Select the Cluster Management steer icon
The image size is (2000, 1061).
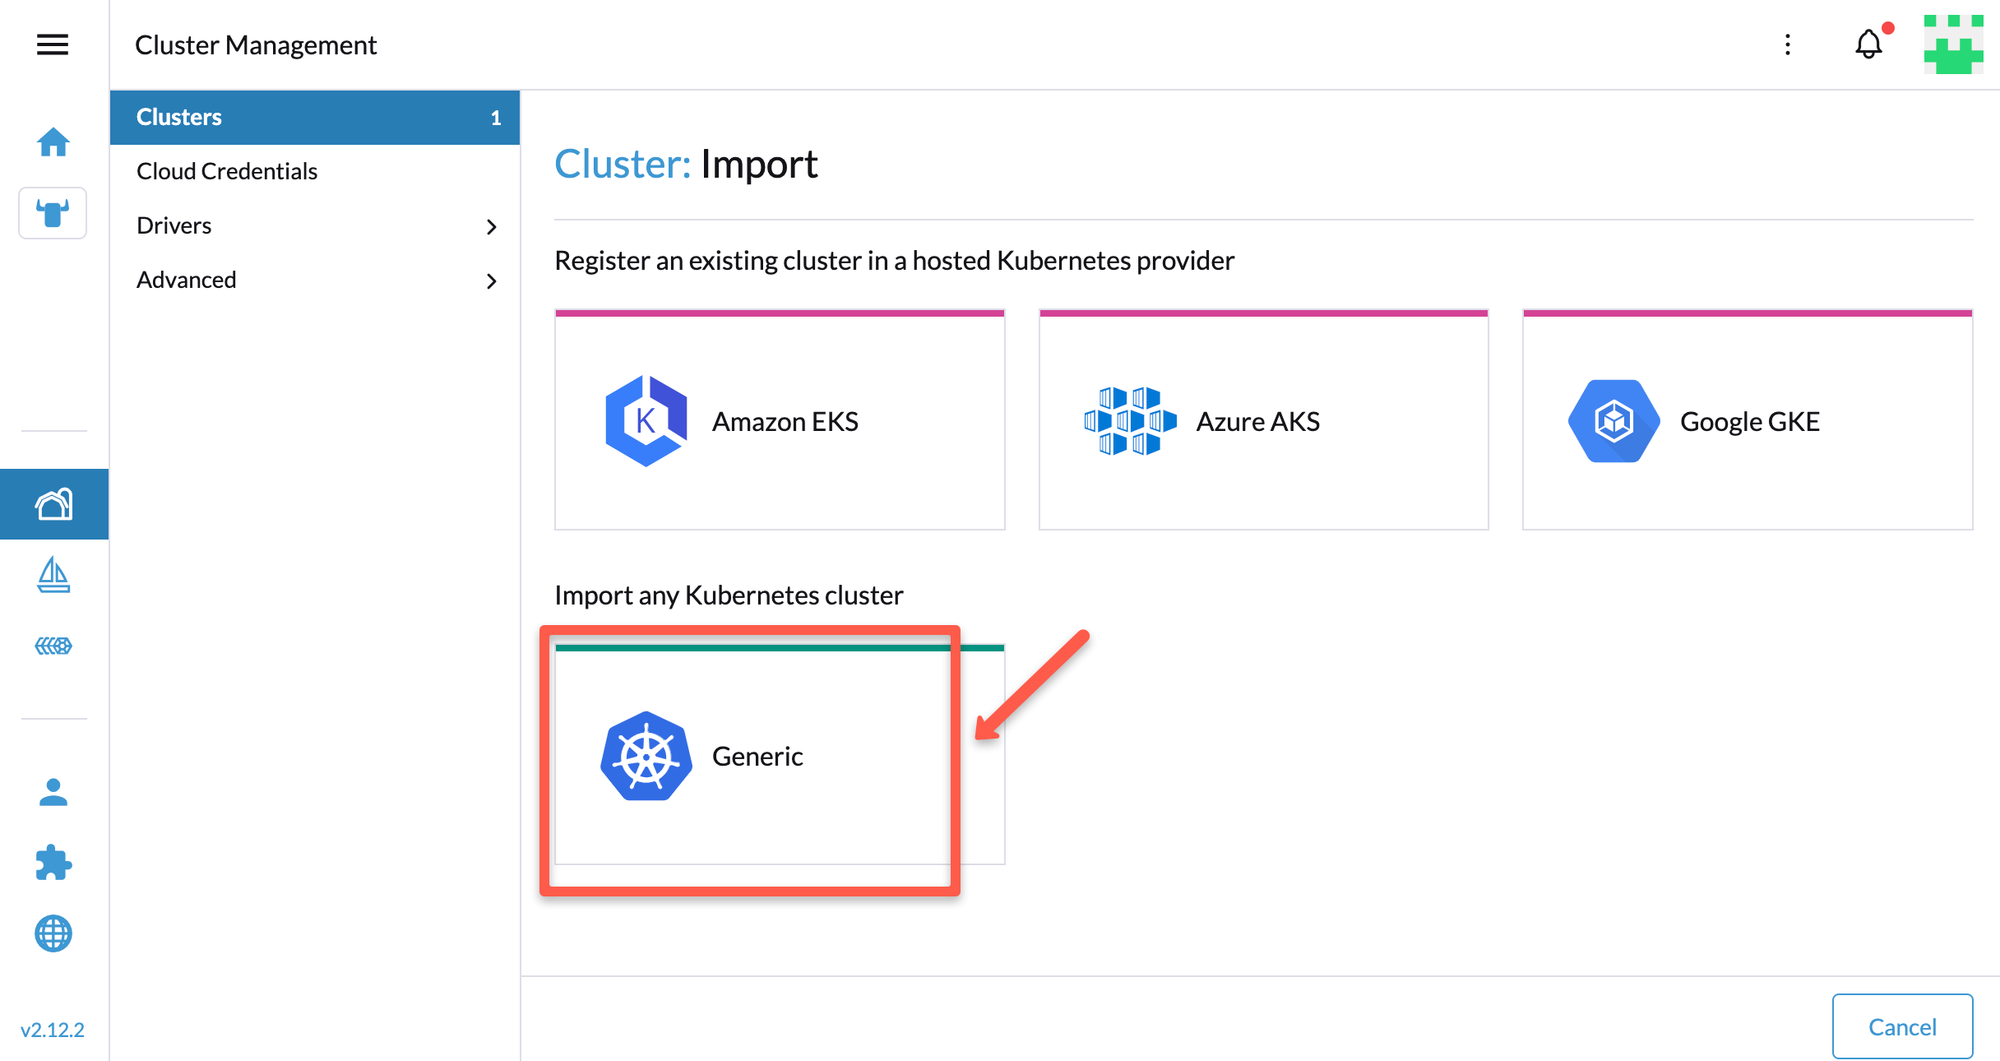(52, 213)
